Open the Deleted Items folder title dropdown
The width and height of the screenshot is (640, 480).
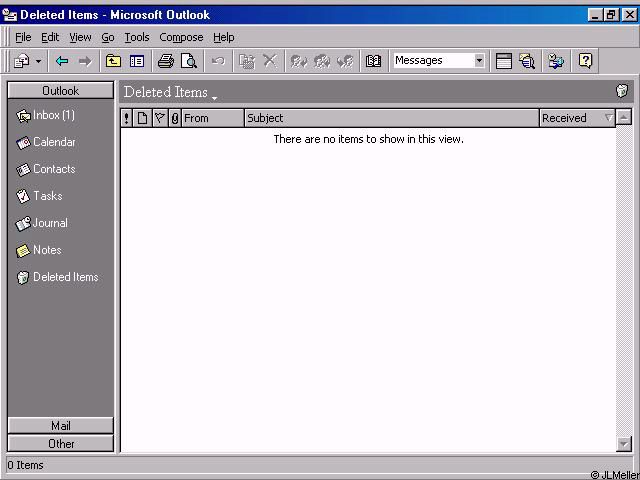pos(214,96)
